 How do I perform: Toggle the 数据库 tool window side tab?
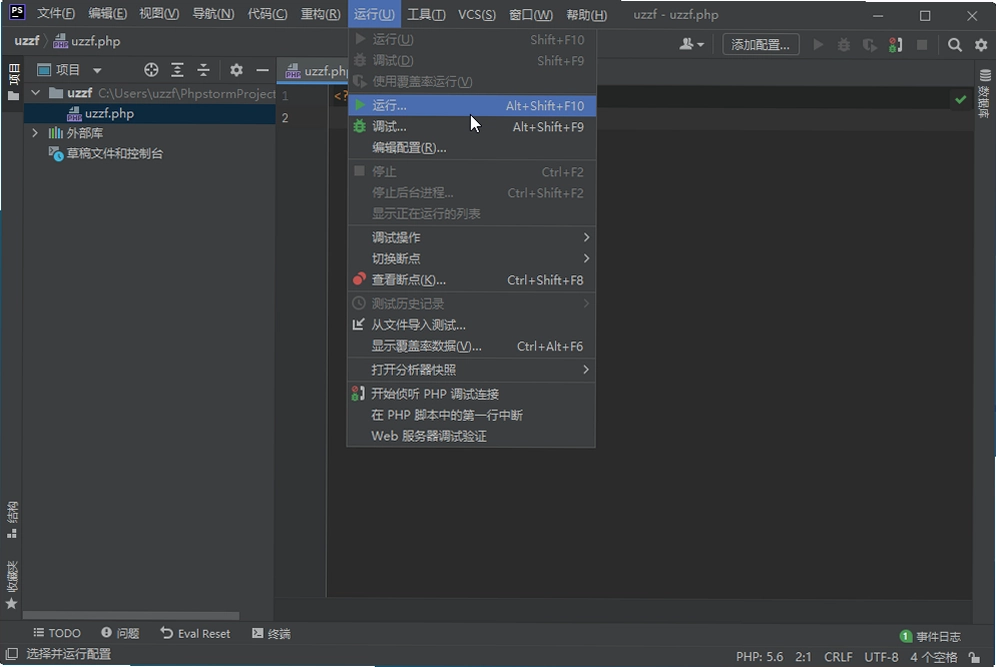click(x=985, y=94)
